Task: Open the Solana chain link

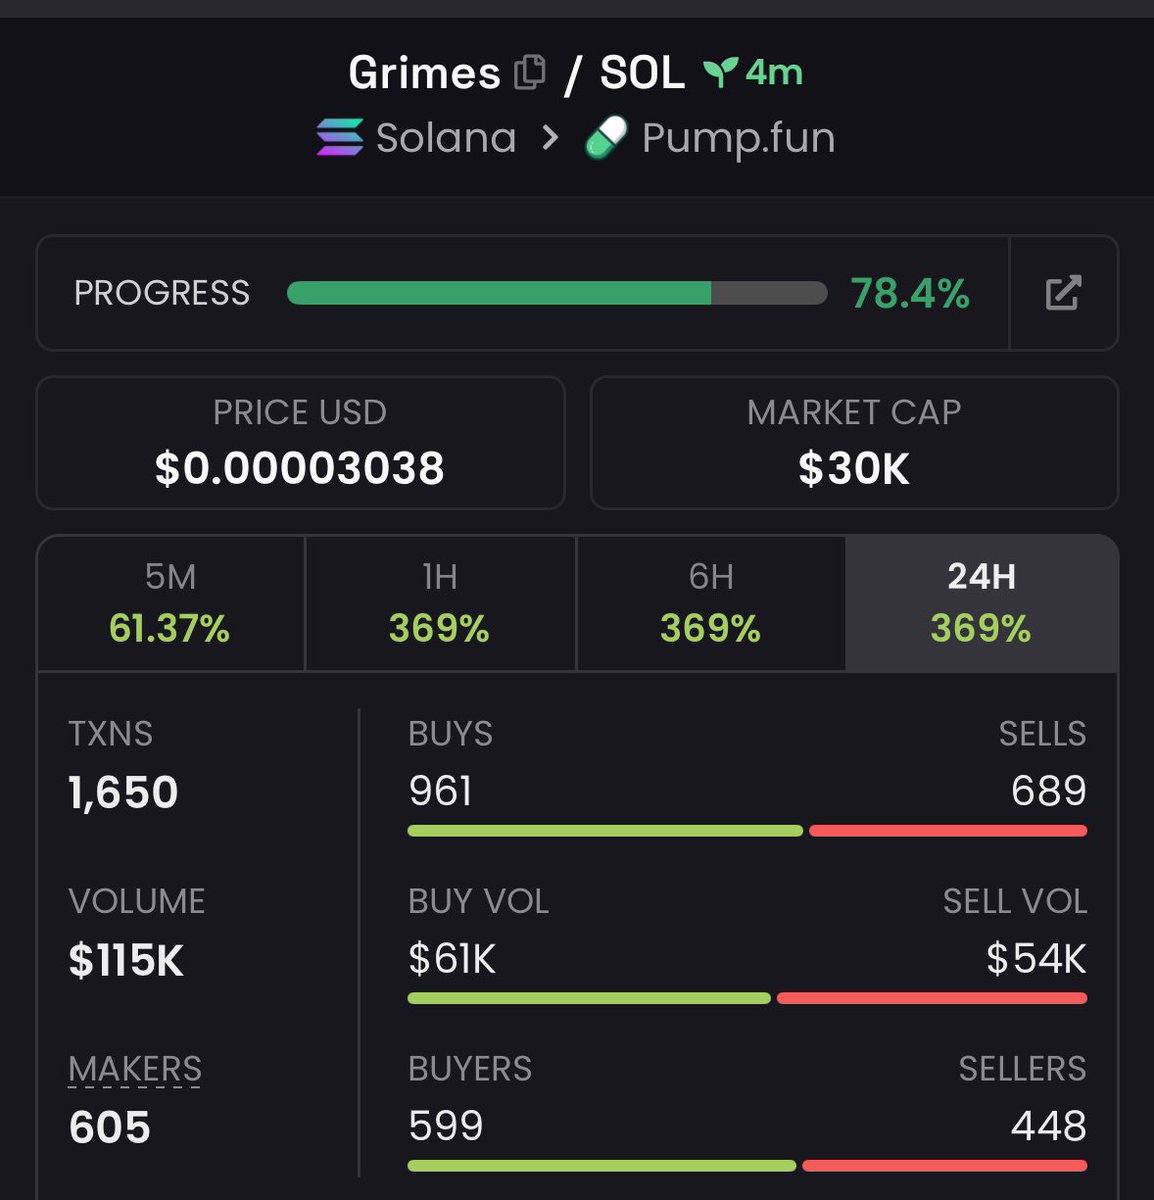Action: click(x=445, y=138)
